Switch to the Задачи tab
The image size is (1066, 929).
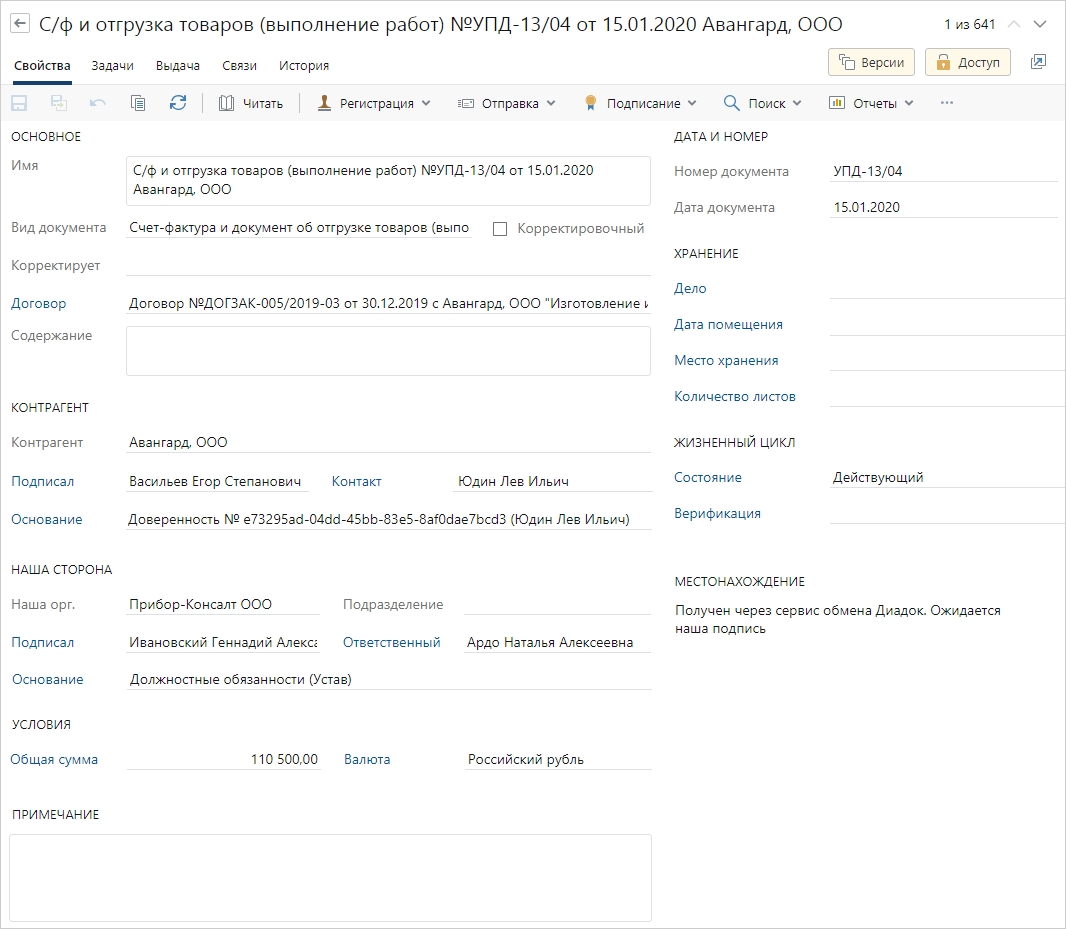(x=112, y=66)
